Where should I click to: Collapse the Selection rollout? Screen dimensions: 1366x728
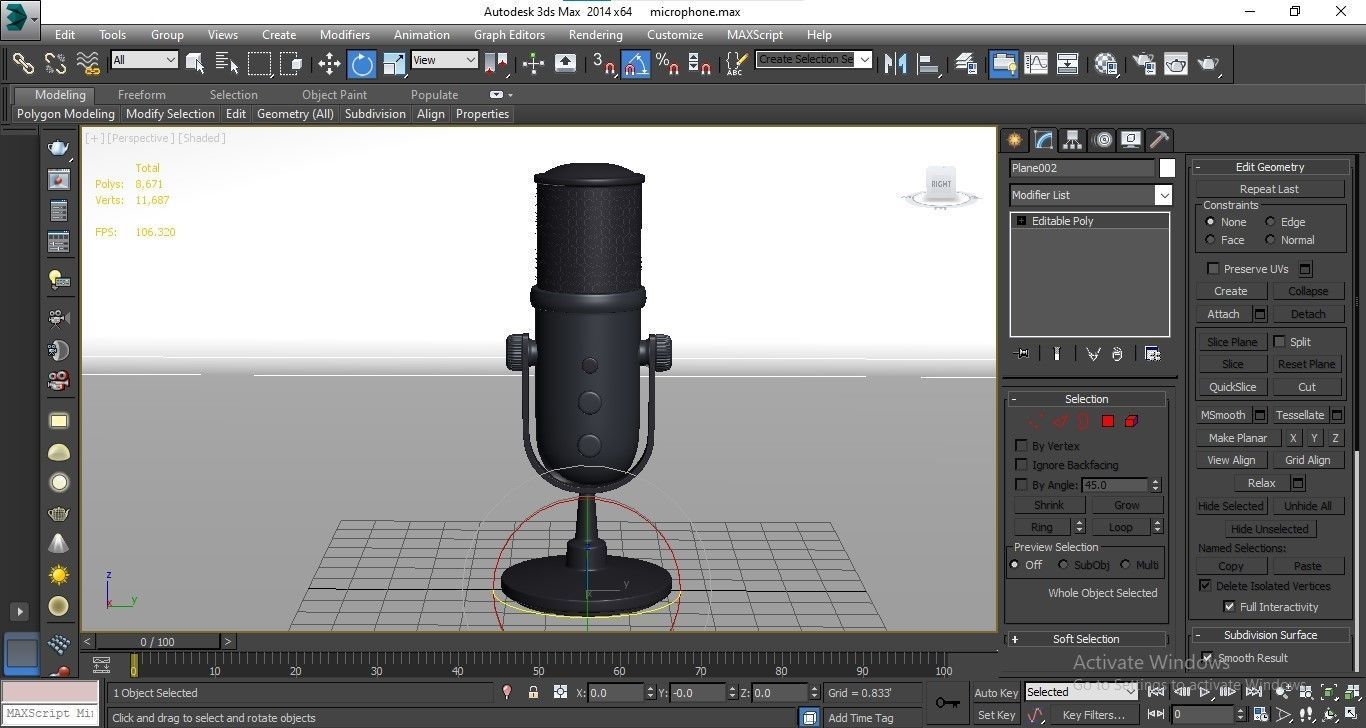1087,399
